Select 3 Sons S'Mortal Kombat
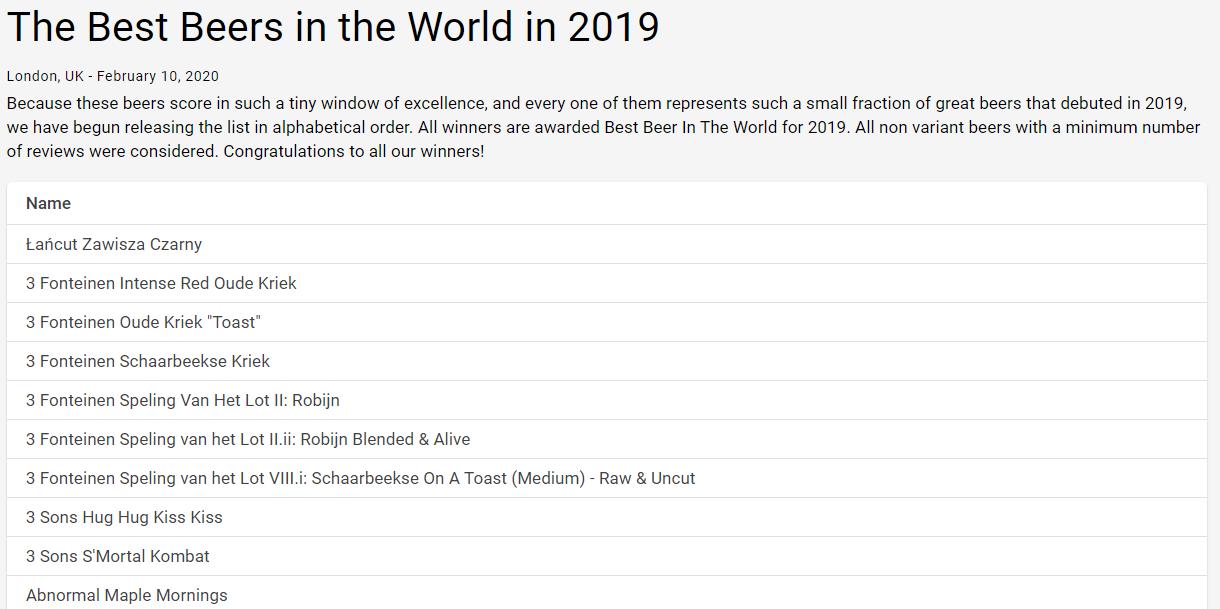1220x609 pixels. pos(118,556)
